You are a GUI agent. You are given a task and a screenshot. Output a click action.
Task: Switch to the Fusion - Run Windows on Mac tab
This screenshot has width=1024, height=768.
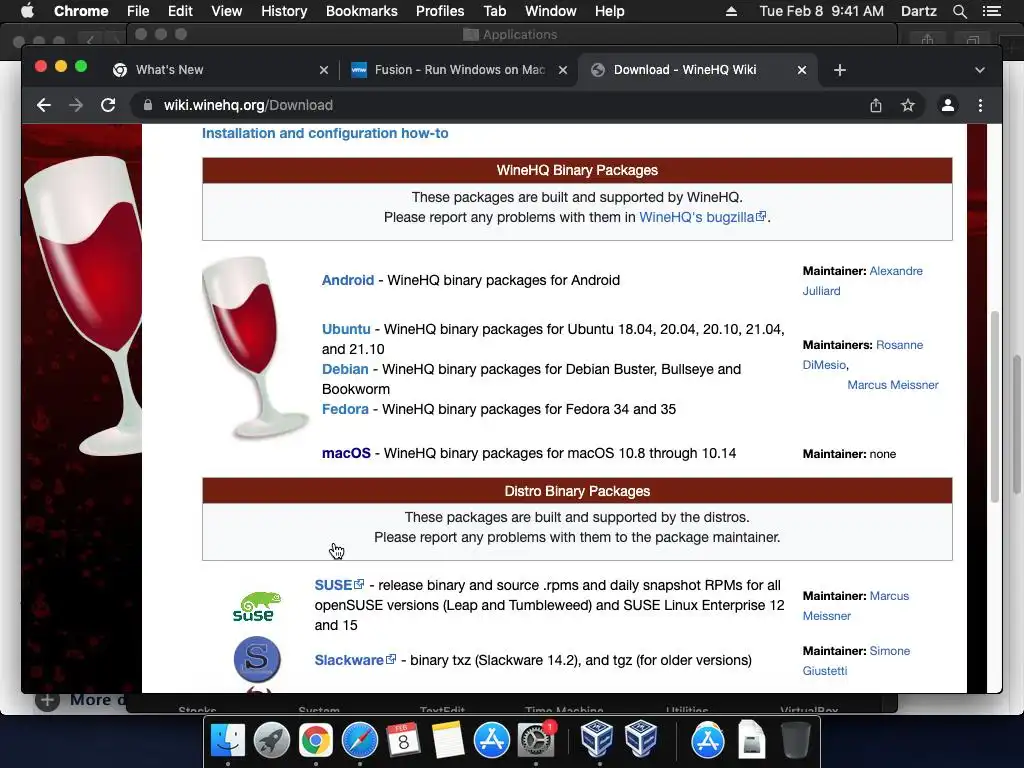point(458,70)
